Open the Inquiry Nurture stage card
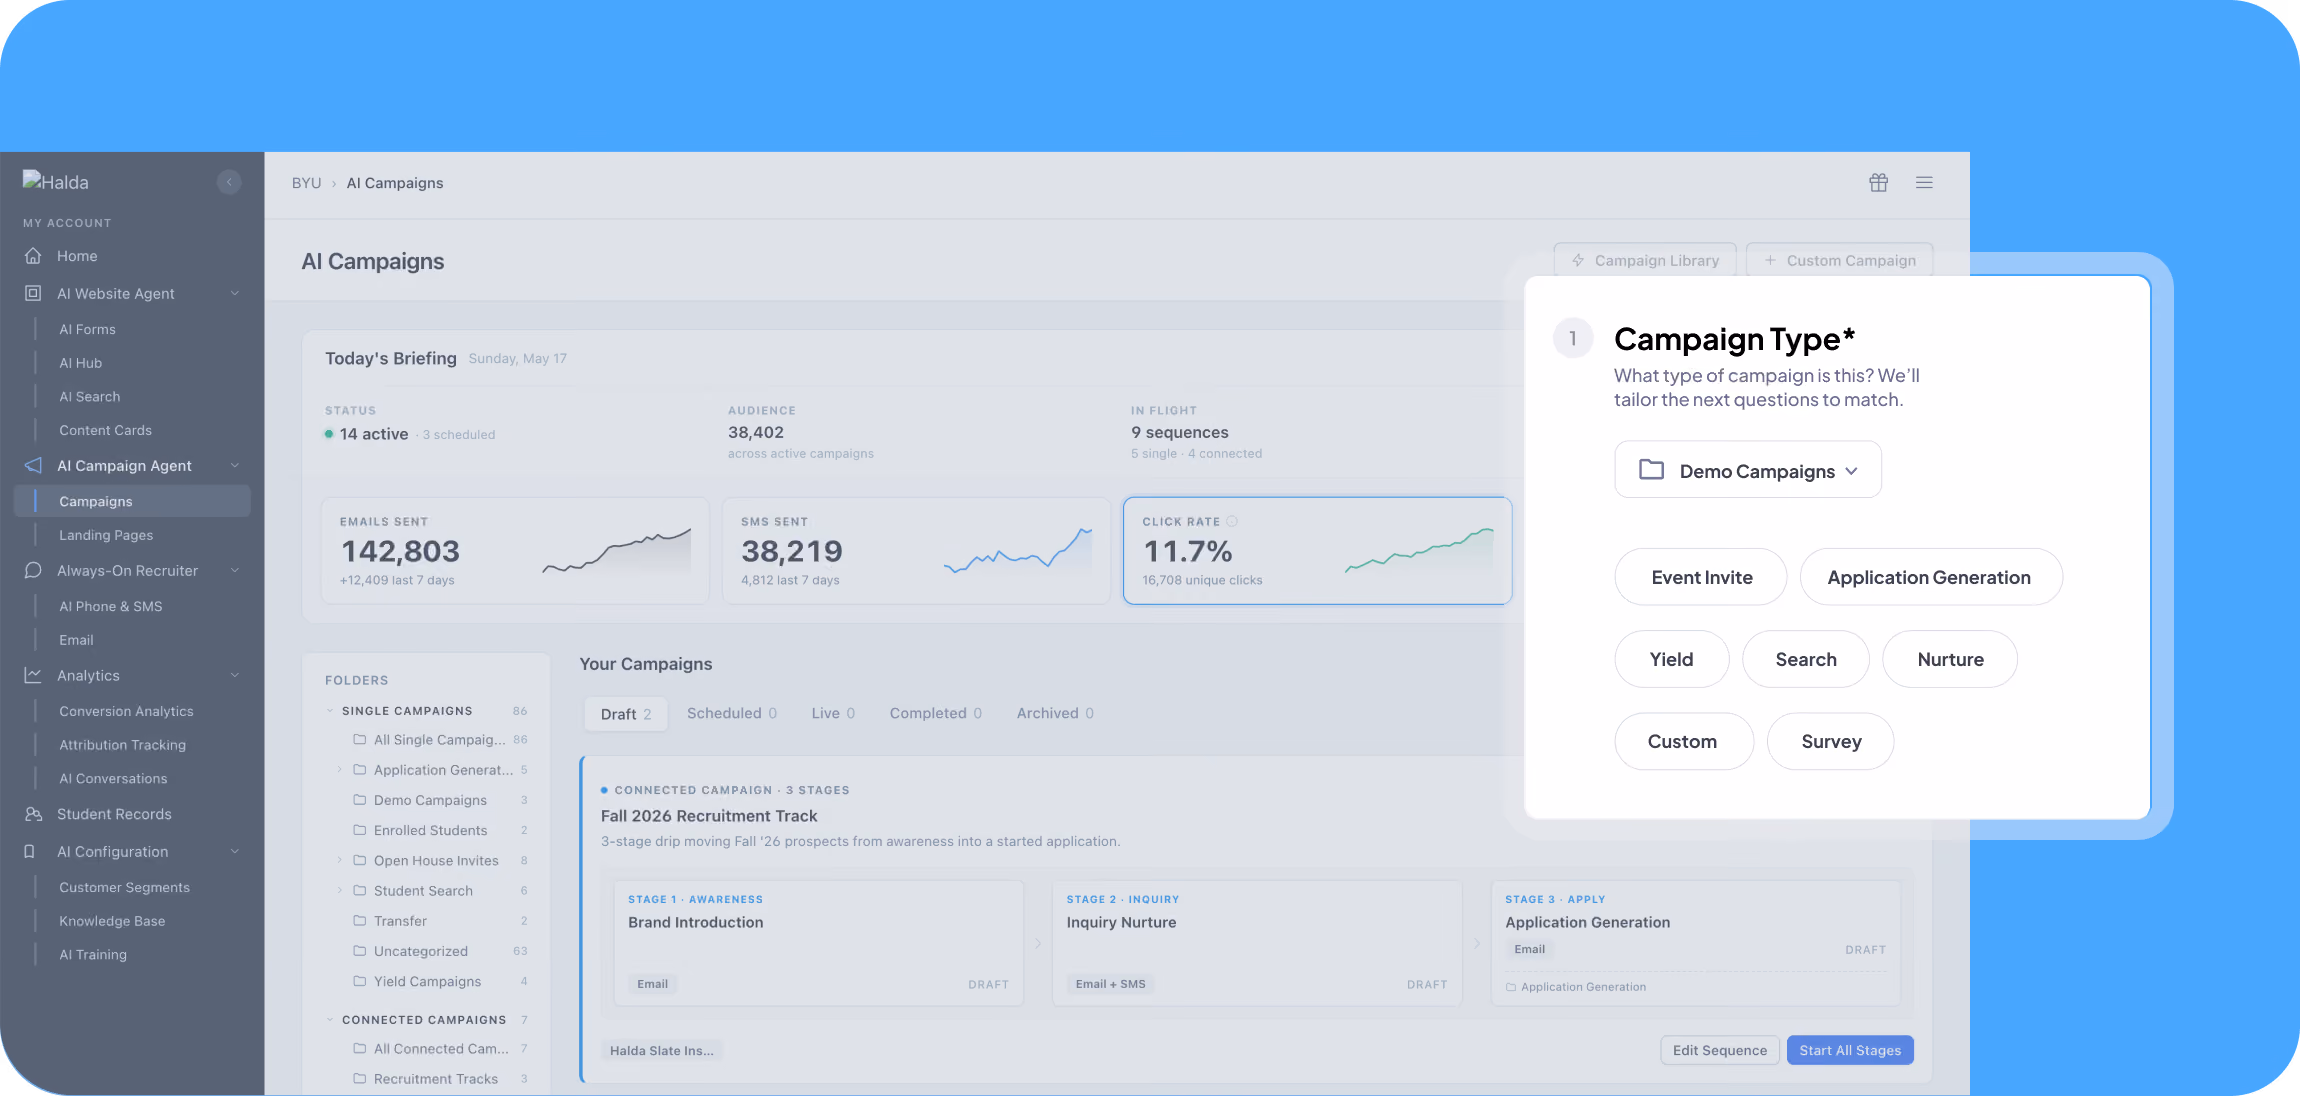The width and height of the screenshot is (2300, 1096). 1257,942
